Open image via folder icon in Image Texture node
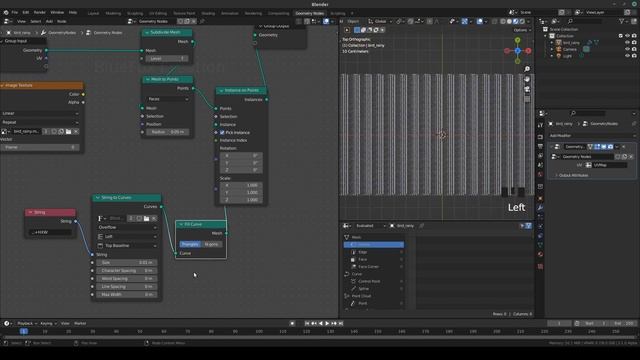This screenshot has height=360, width=640. pyautogui.click(x=69, y=131)
